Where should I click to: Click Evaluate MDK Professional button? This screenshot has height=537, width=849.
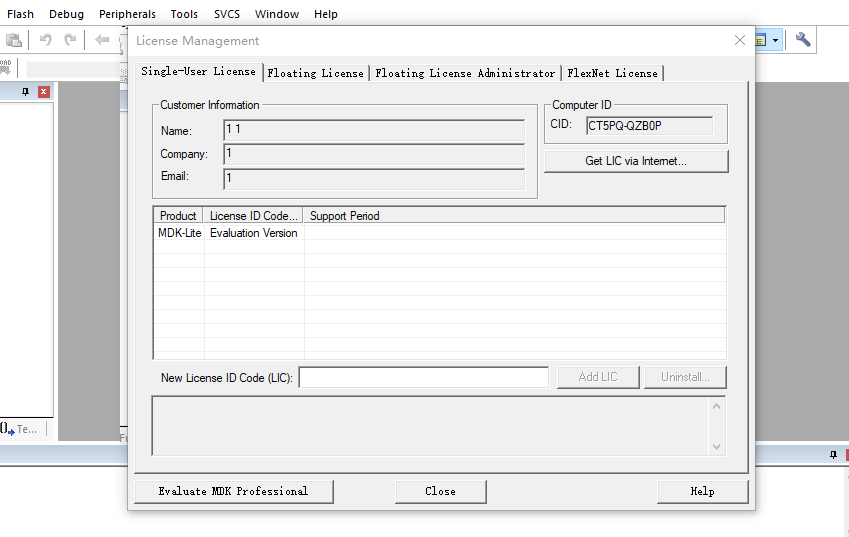pyautogui.click(x=233, y=492)
